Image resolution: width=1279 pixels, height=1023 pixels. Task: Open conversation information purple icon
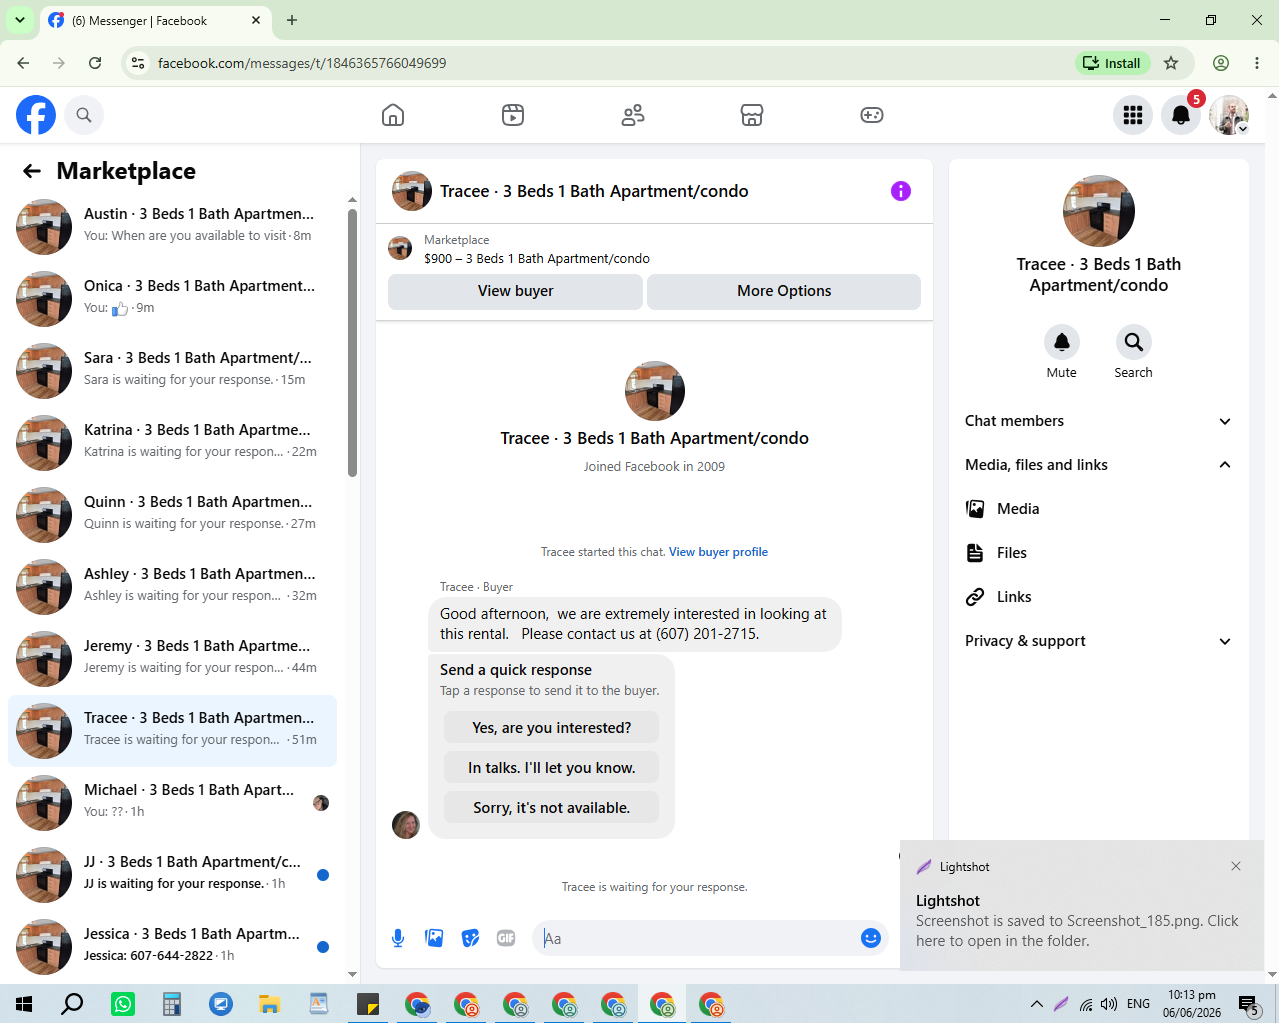901,191
